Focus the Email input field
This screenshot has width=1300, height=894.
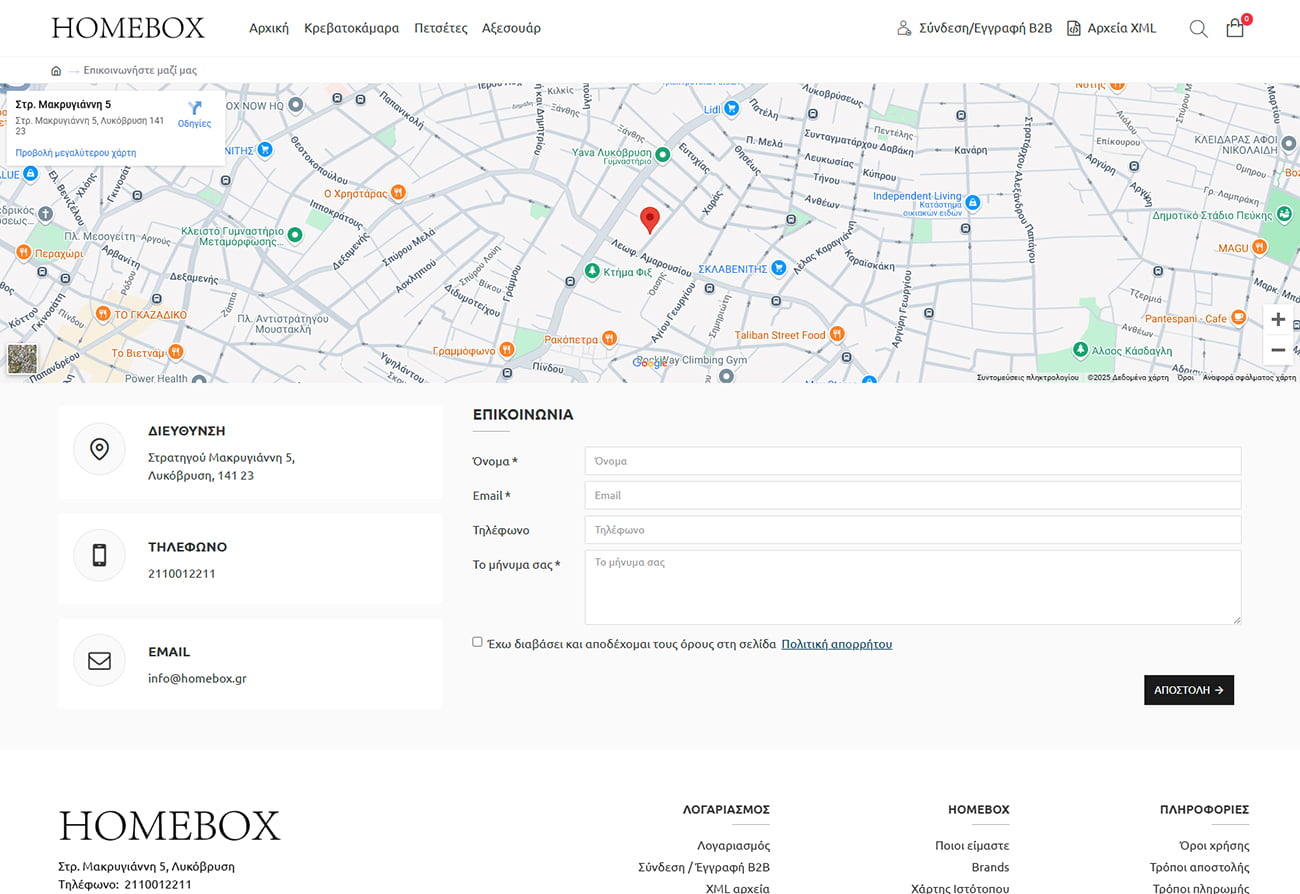(913, 495)
